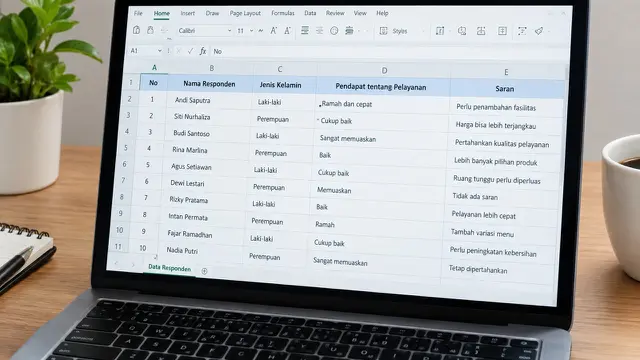The image size is (640, 360).
Task: Select column header E
Action: click(506, 72)
